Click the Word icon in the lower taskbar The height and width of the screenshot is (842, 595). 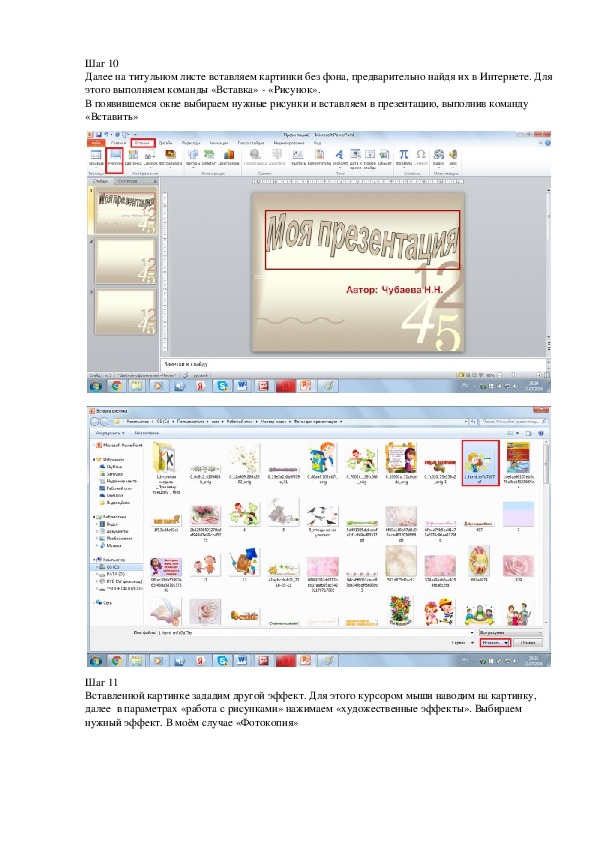242,660
